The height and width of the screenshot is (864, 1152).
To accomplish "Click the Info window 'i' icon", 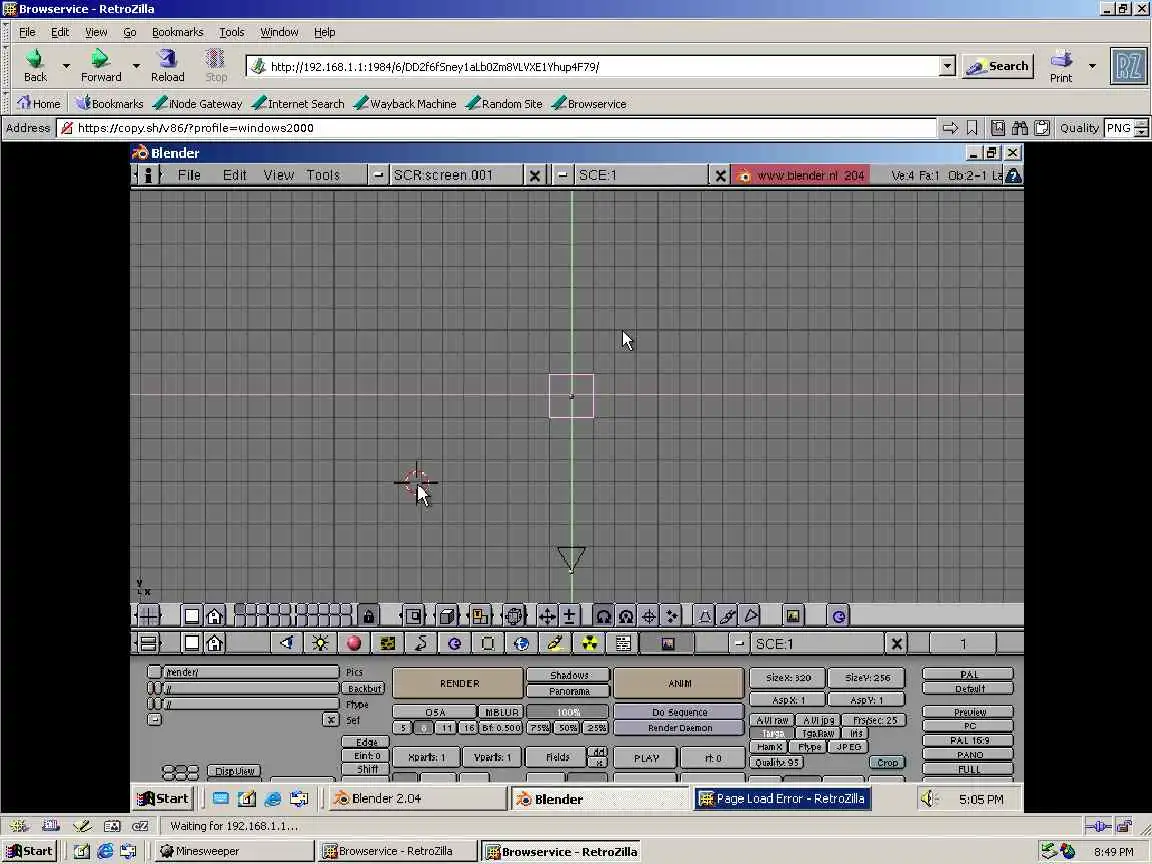I will click(x=148, y=175).
